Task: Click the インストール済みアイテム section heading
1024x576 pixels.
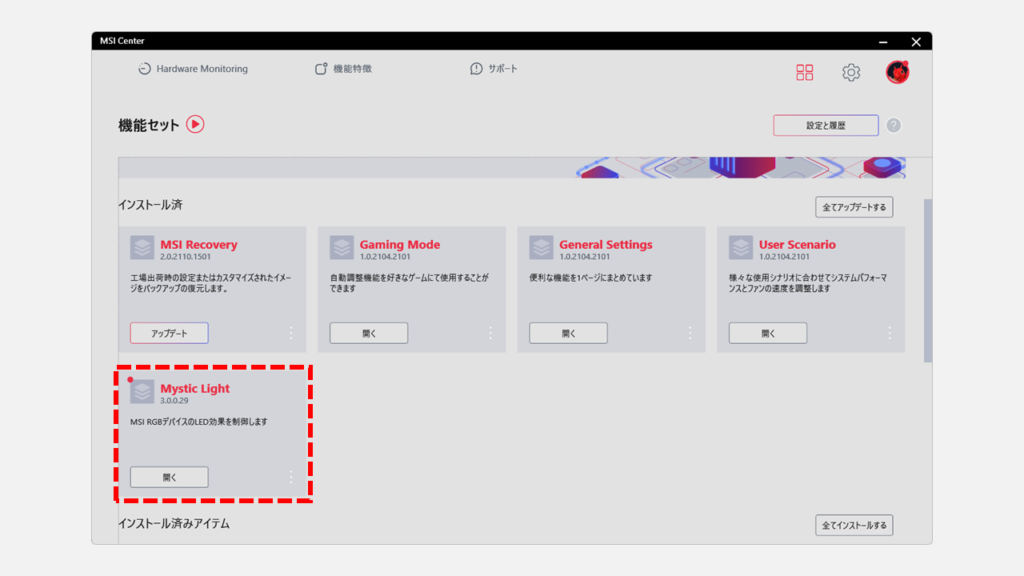Action: 174,524
